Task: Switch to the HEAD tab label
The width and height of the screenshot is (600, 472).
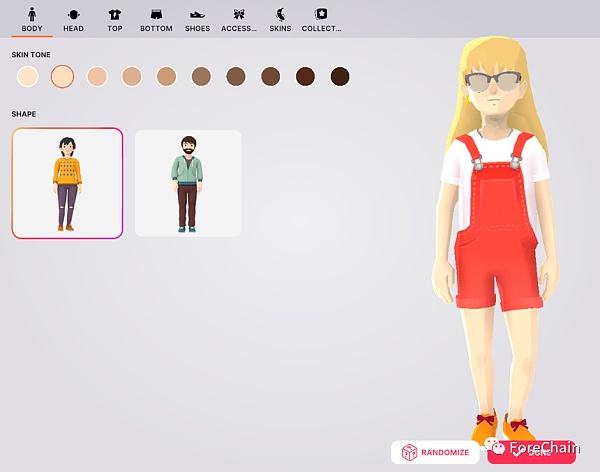Action: [73, 29]
